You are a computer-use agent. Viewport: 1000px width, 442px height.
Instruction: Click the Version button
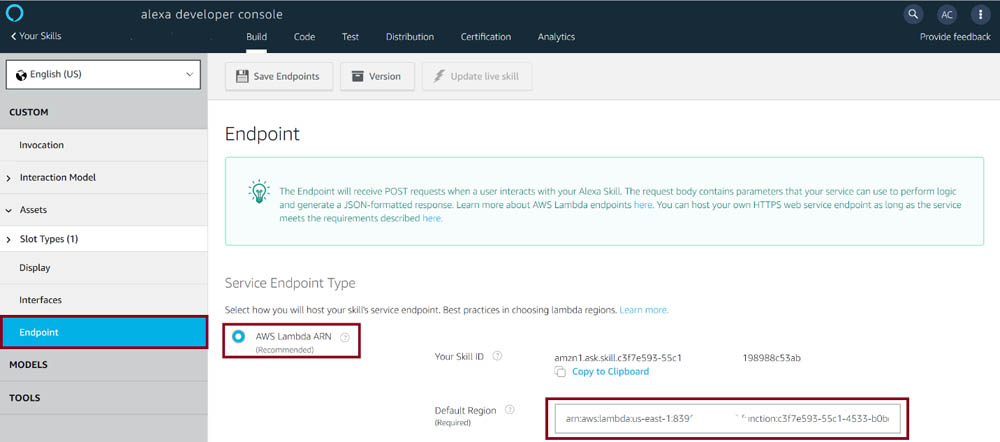(378, 77)
